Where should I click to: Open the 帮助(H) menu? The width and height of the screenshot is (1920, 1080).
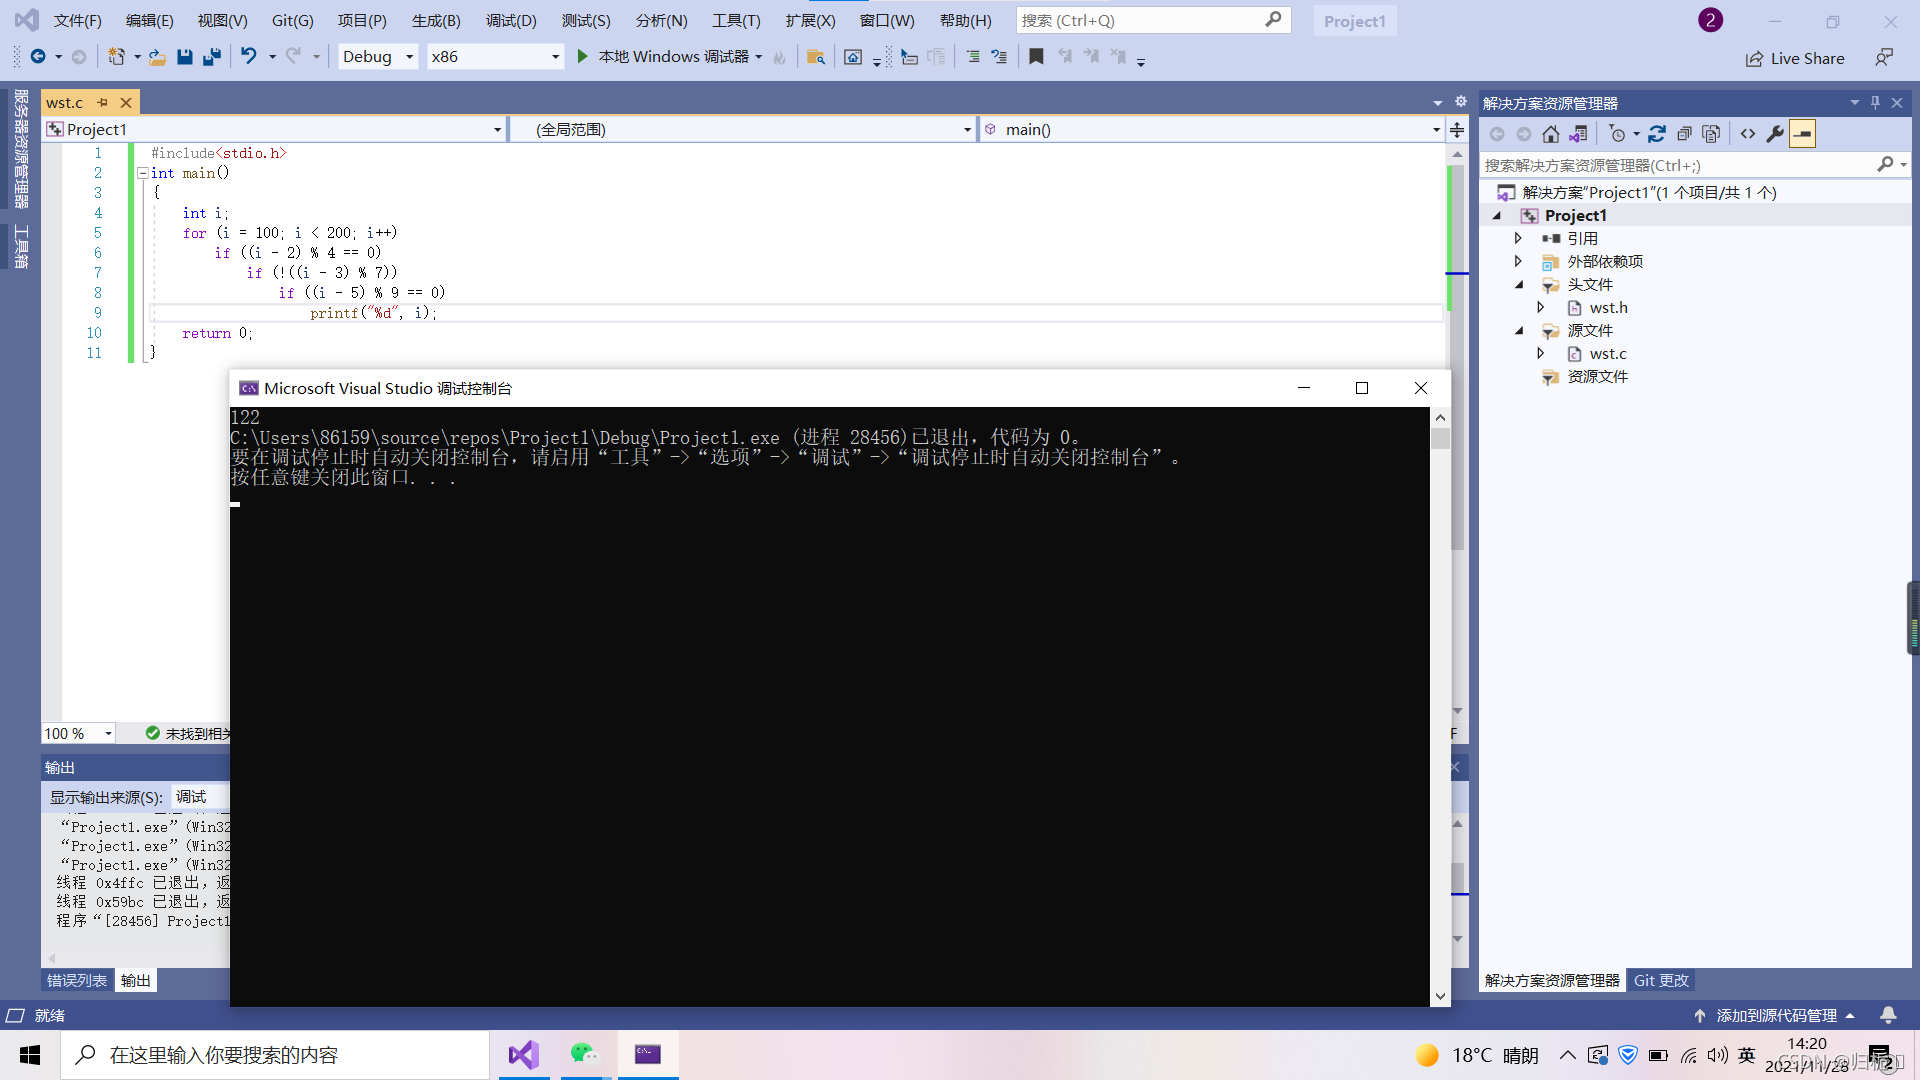point(966,20)
